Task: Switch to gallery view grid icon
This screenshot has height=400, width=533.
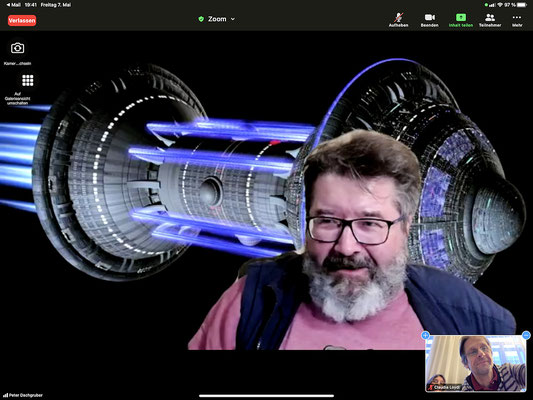Action: [28, 81]
